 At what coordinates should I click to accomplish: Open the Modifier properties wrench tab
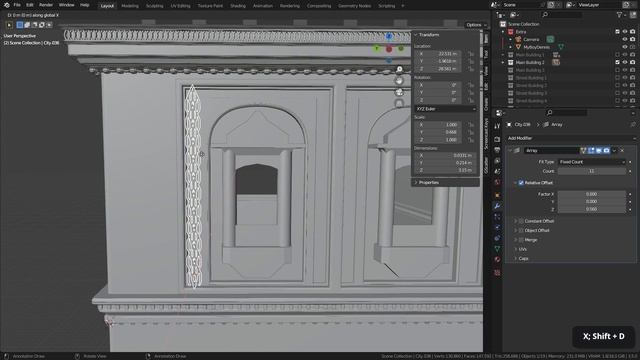click(497, 206)
